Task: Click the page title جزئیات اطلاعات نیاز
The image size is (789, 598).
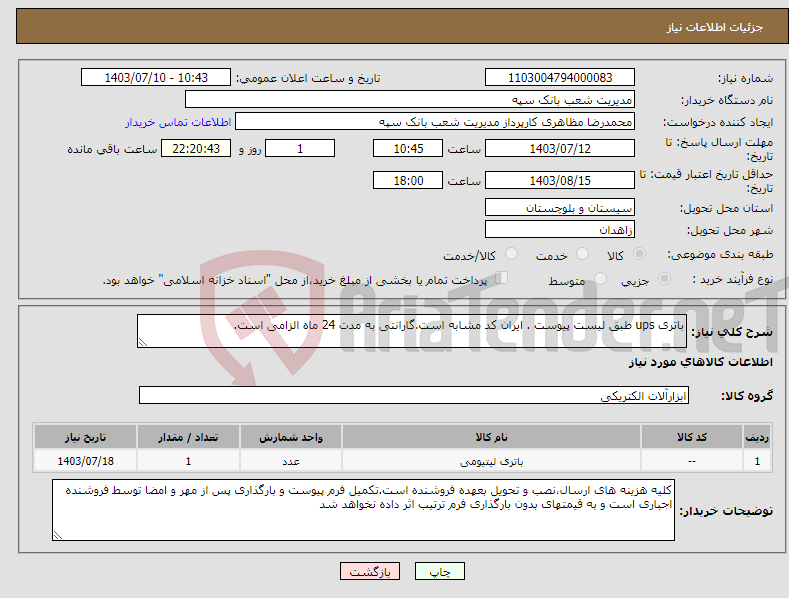Action: tap(715, 27)
